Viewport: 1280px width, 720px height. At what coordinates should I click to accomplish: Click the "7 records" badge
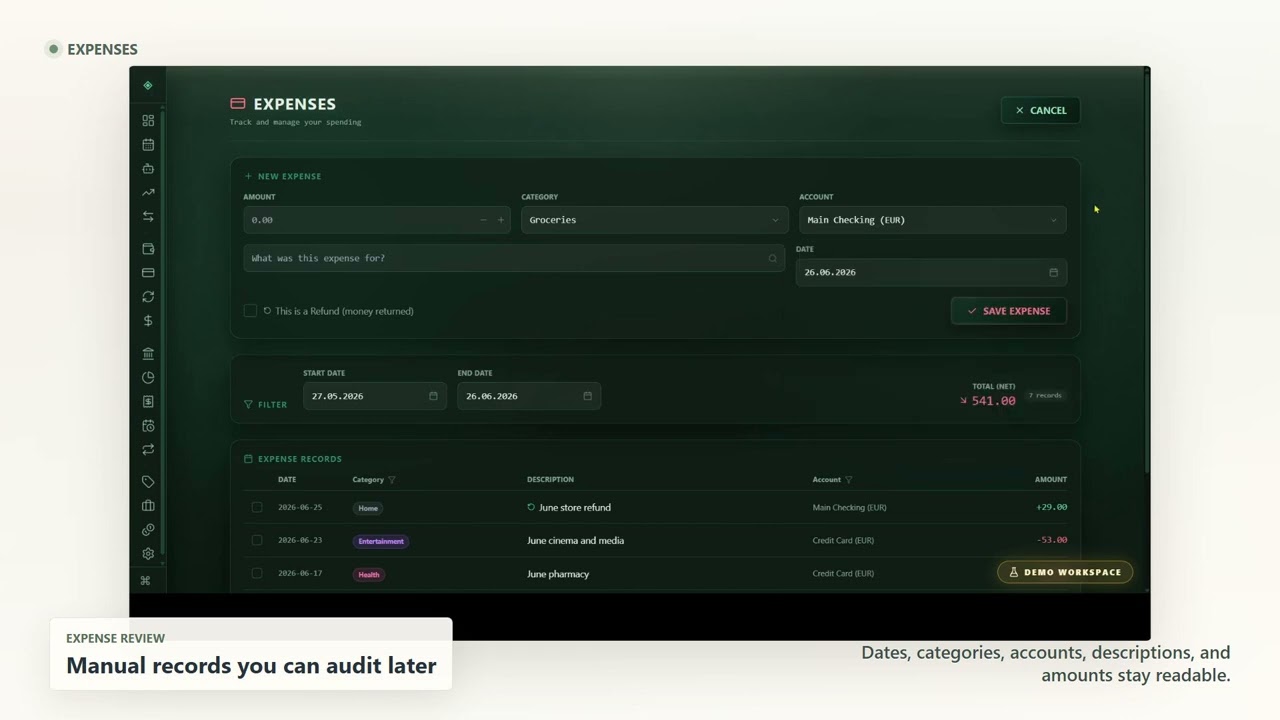click(1045, 396)
